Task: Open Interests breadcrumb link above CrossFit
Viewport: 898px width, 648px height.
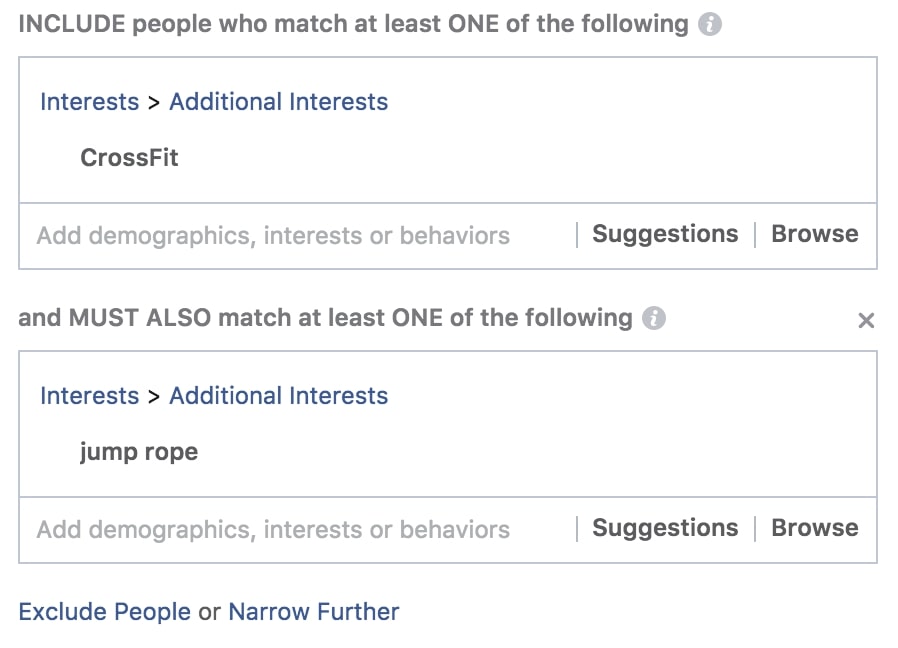Action: (x=89, y=102)
